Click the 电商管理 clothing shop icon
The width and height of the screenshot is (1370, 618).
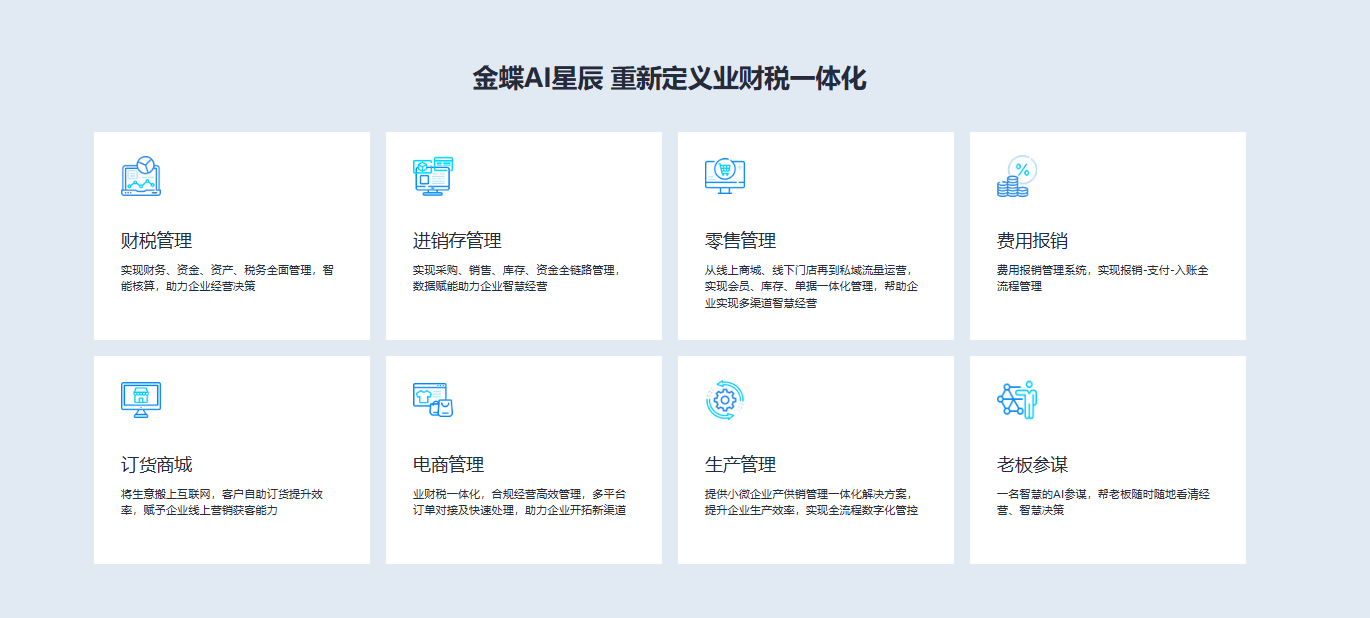click(x=433, y=400)
